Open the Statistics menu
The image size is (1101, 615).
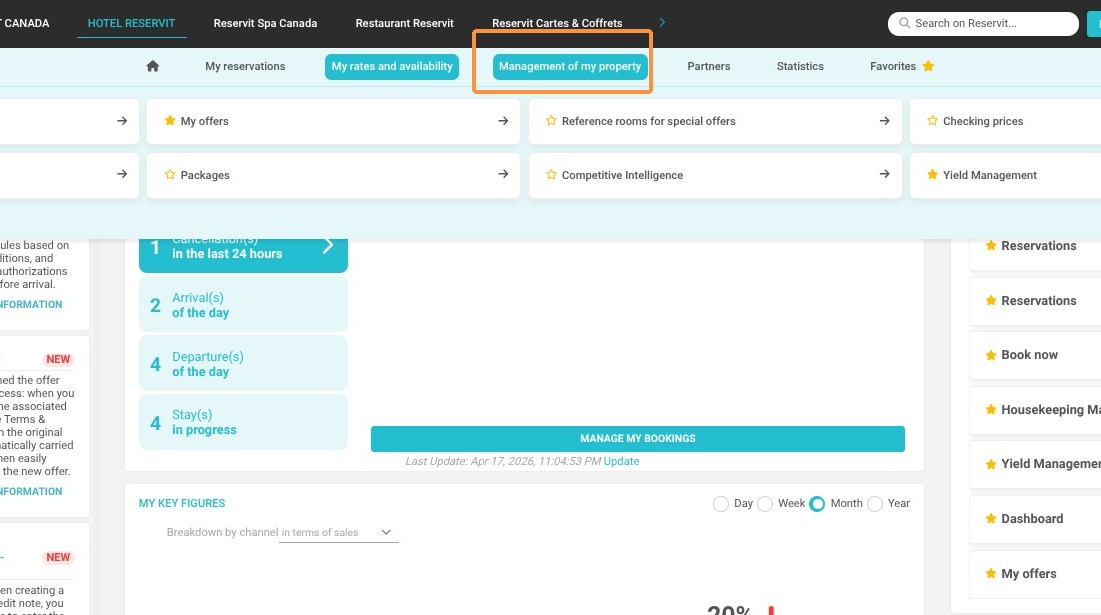click(x=800, y=66)
